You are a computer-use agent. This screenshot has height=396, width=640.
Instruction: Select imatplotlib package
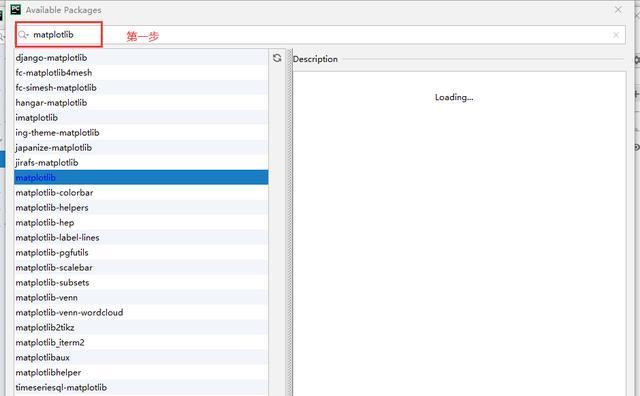[141, 118]
